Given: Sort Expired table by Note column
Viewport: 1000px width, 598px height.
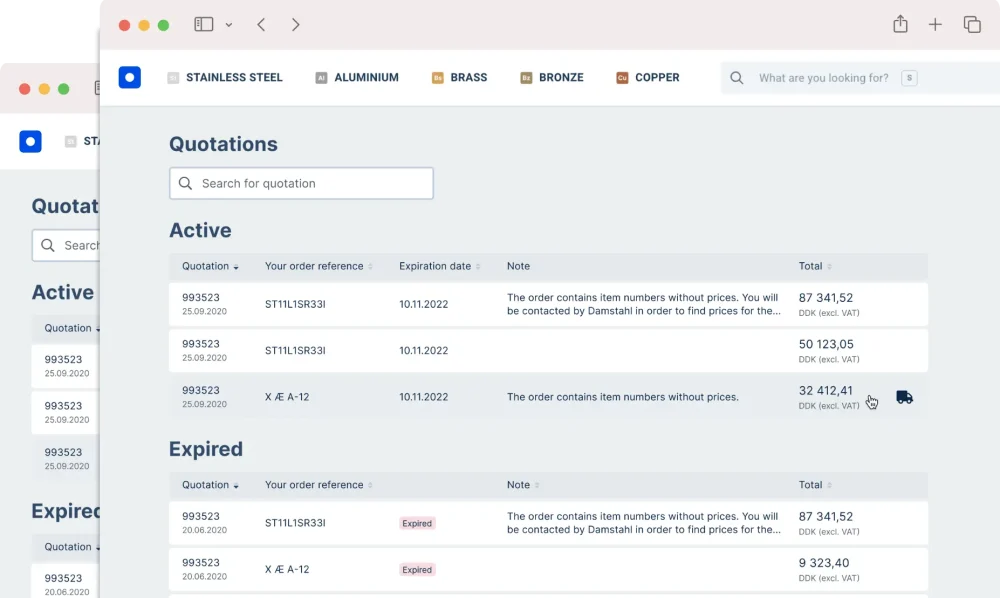Looking at the screenshot, I should [x=522, y=485].
